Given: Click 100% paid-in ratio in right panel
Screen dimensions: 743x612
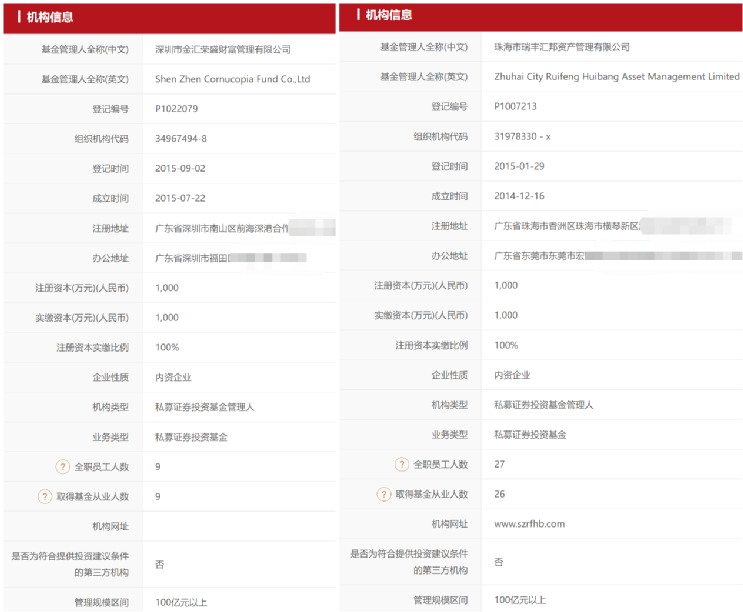Looking at the screenshot, I should 506,345.
